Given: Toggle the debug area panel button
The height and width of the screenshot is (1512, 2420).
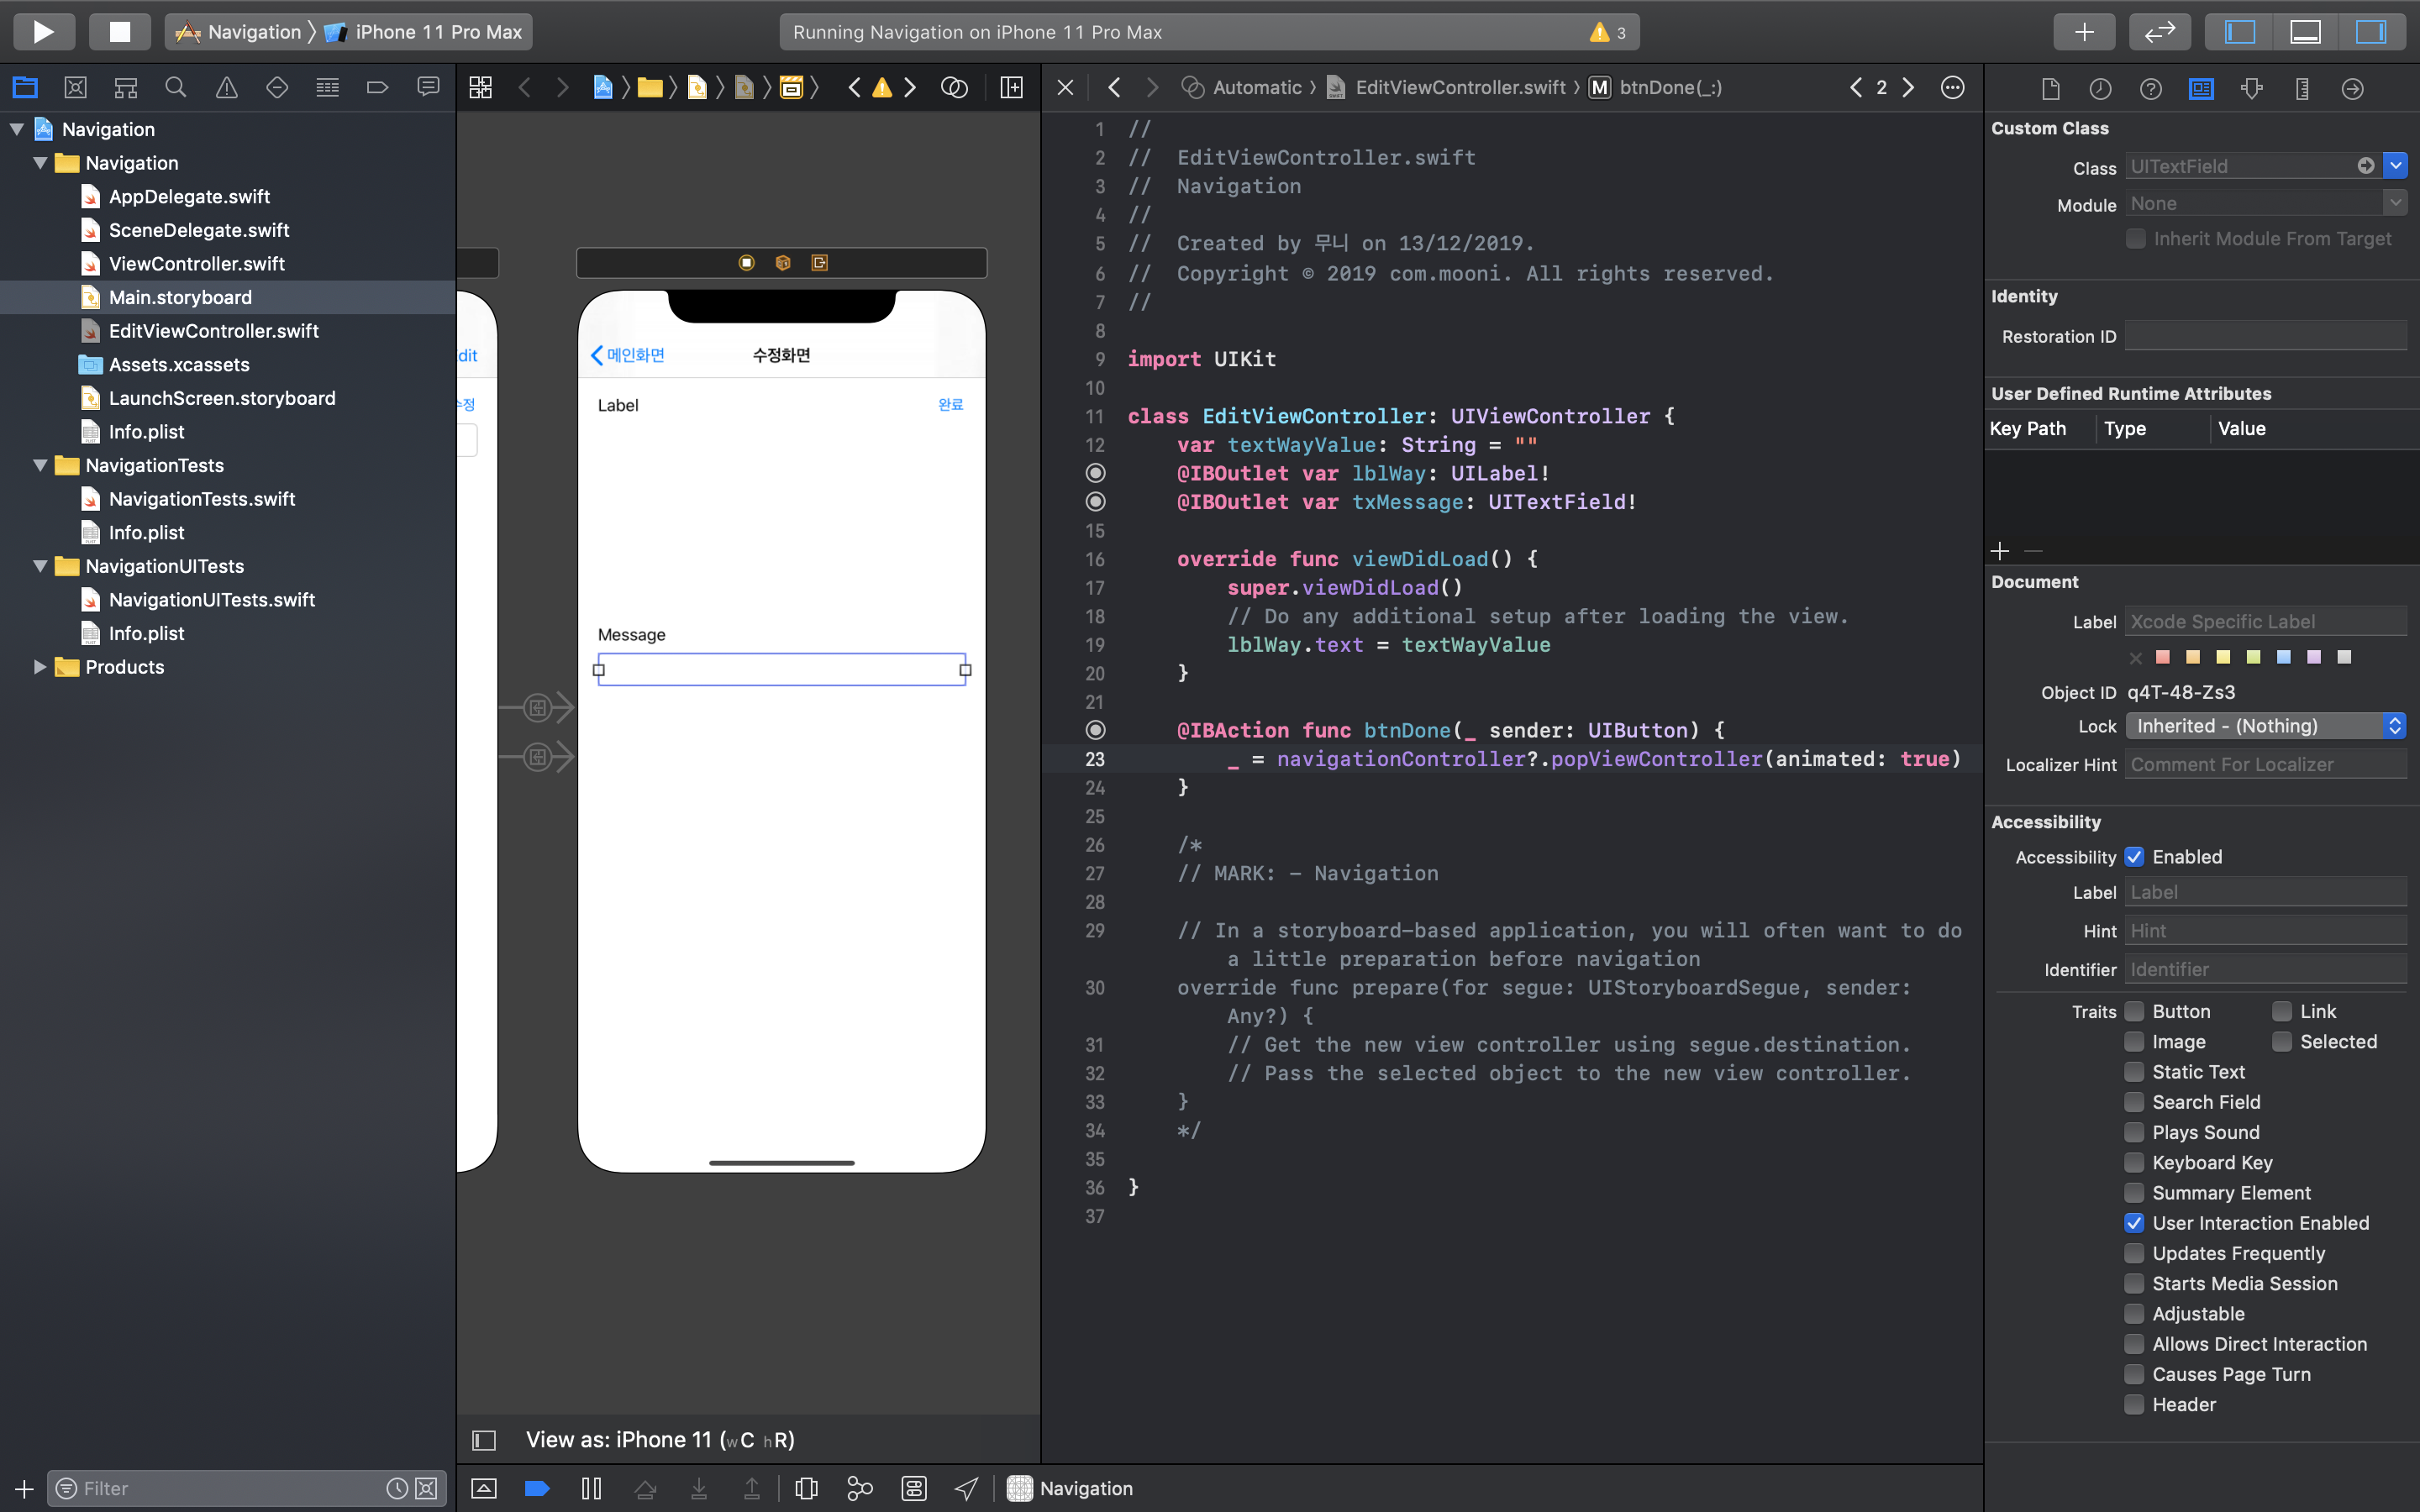Looking at the screenshot, I should (x=2305, y=32).
